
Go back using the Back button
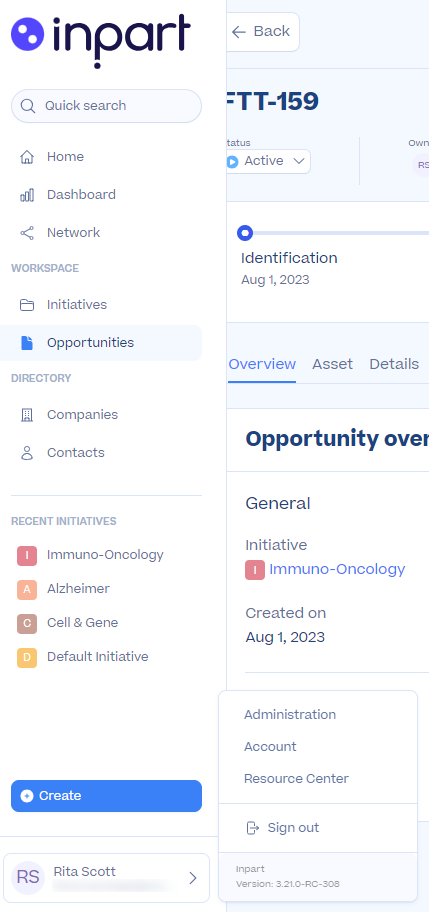263,31
